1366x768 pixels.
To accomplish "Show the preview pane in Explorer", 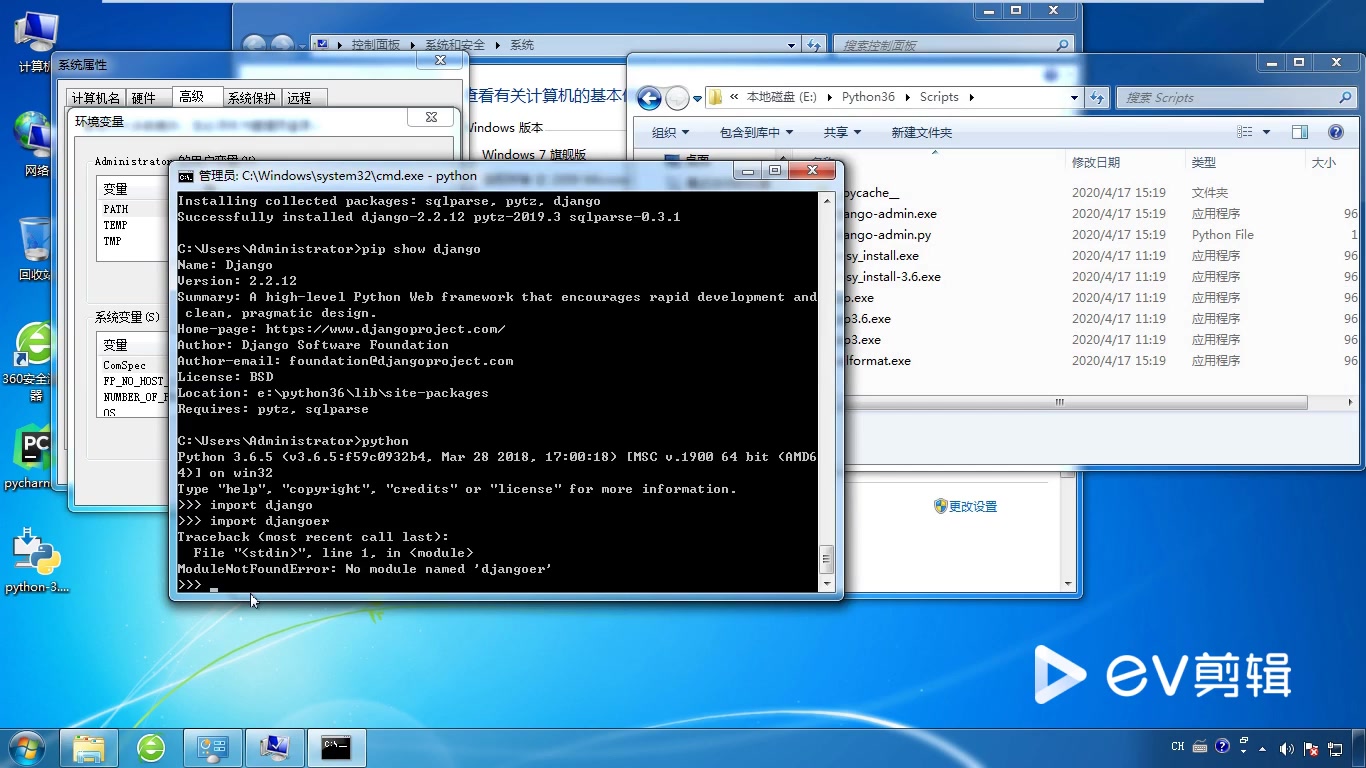I will pos(1299,132).
